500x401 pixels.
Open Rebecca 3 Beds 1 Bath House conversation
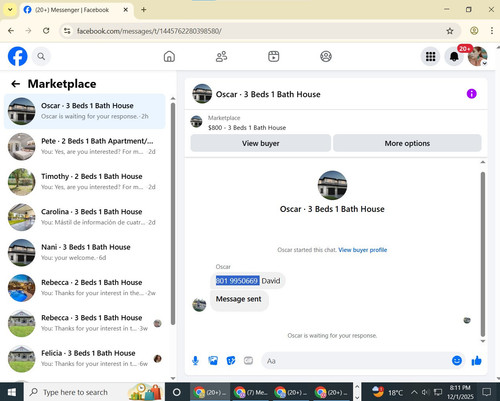point(85,323)
